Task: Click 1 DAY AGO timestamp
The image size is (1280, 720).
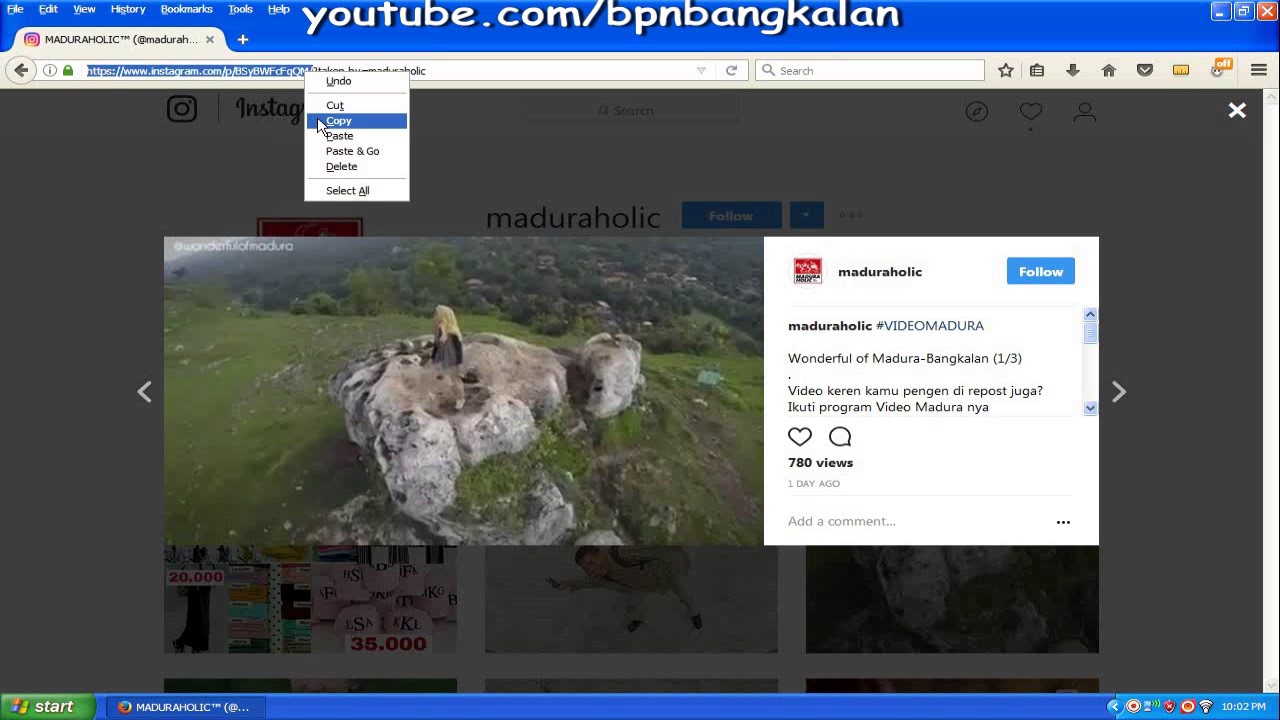Action: point(814,484)
